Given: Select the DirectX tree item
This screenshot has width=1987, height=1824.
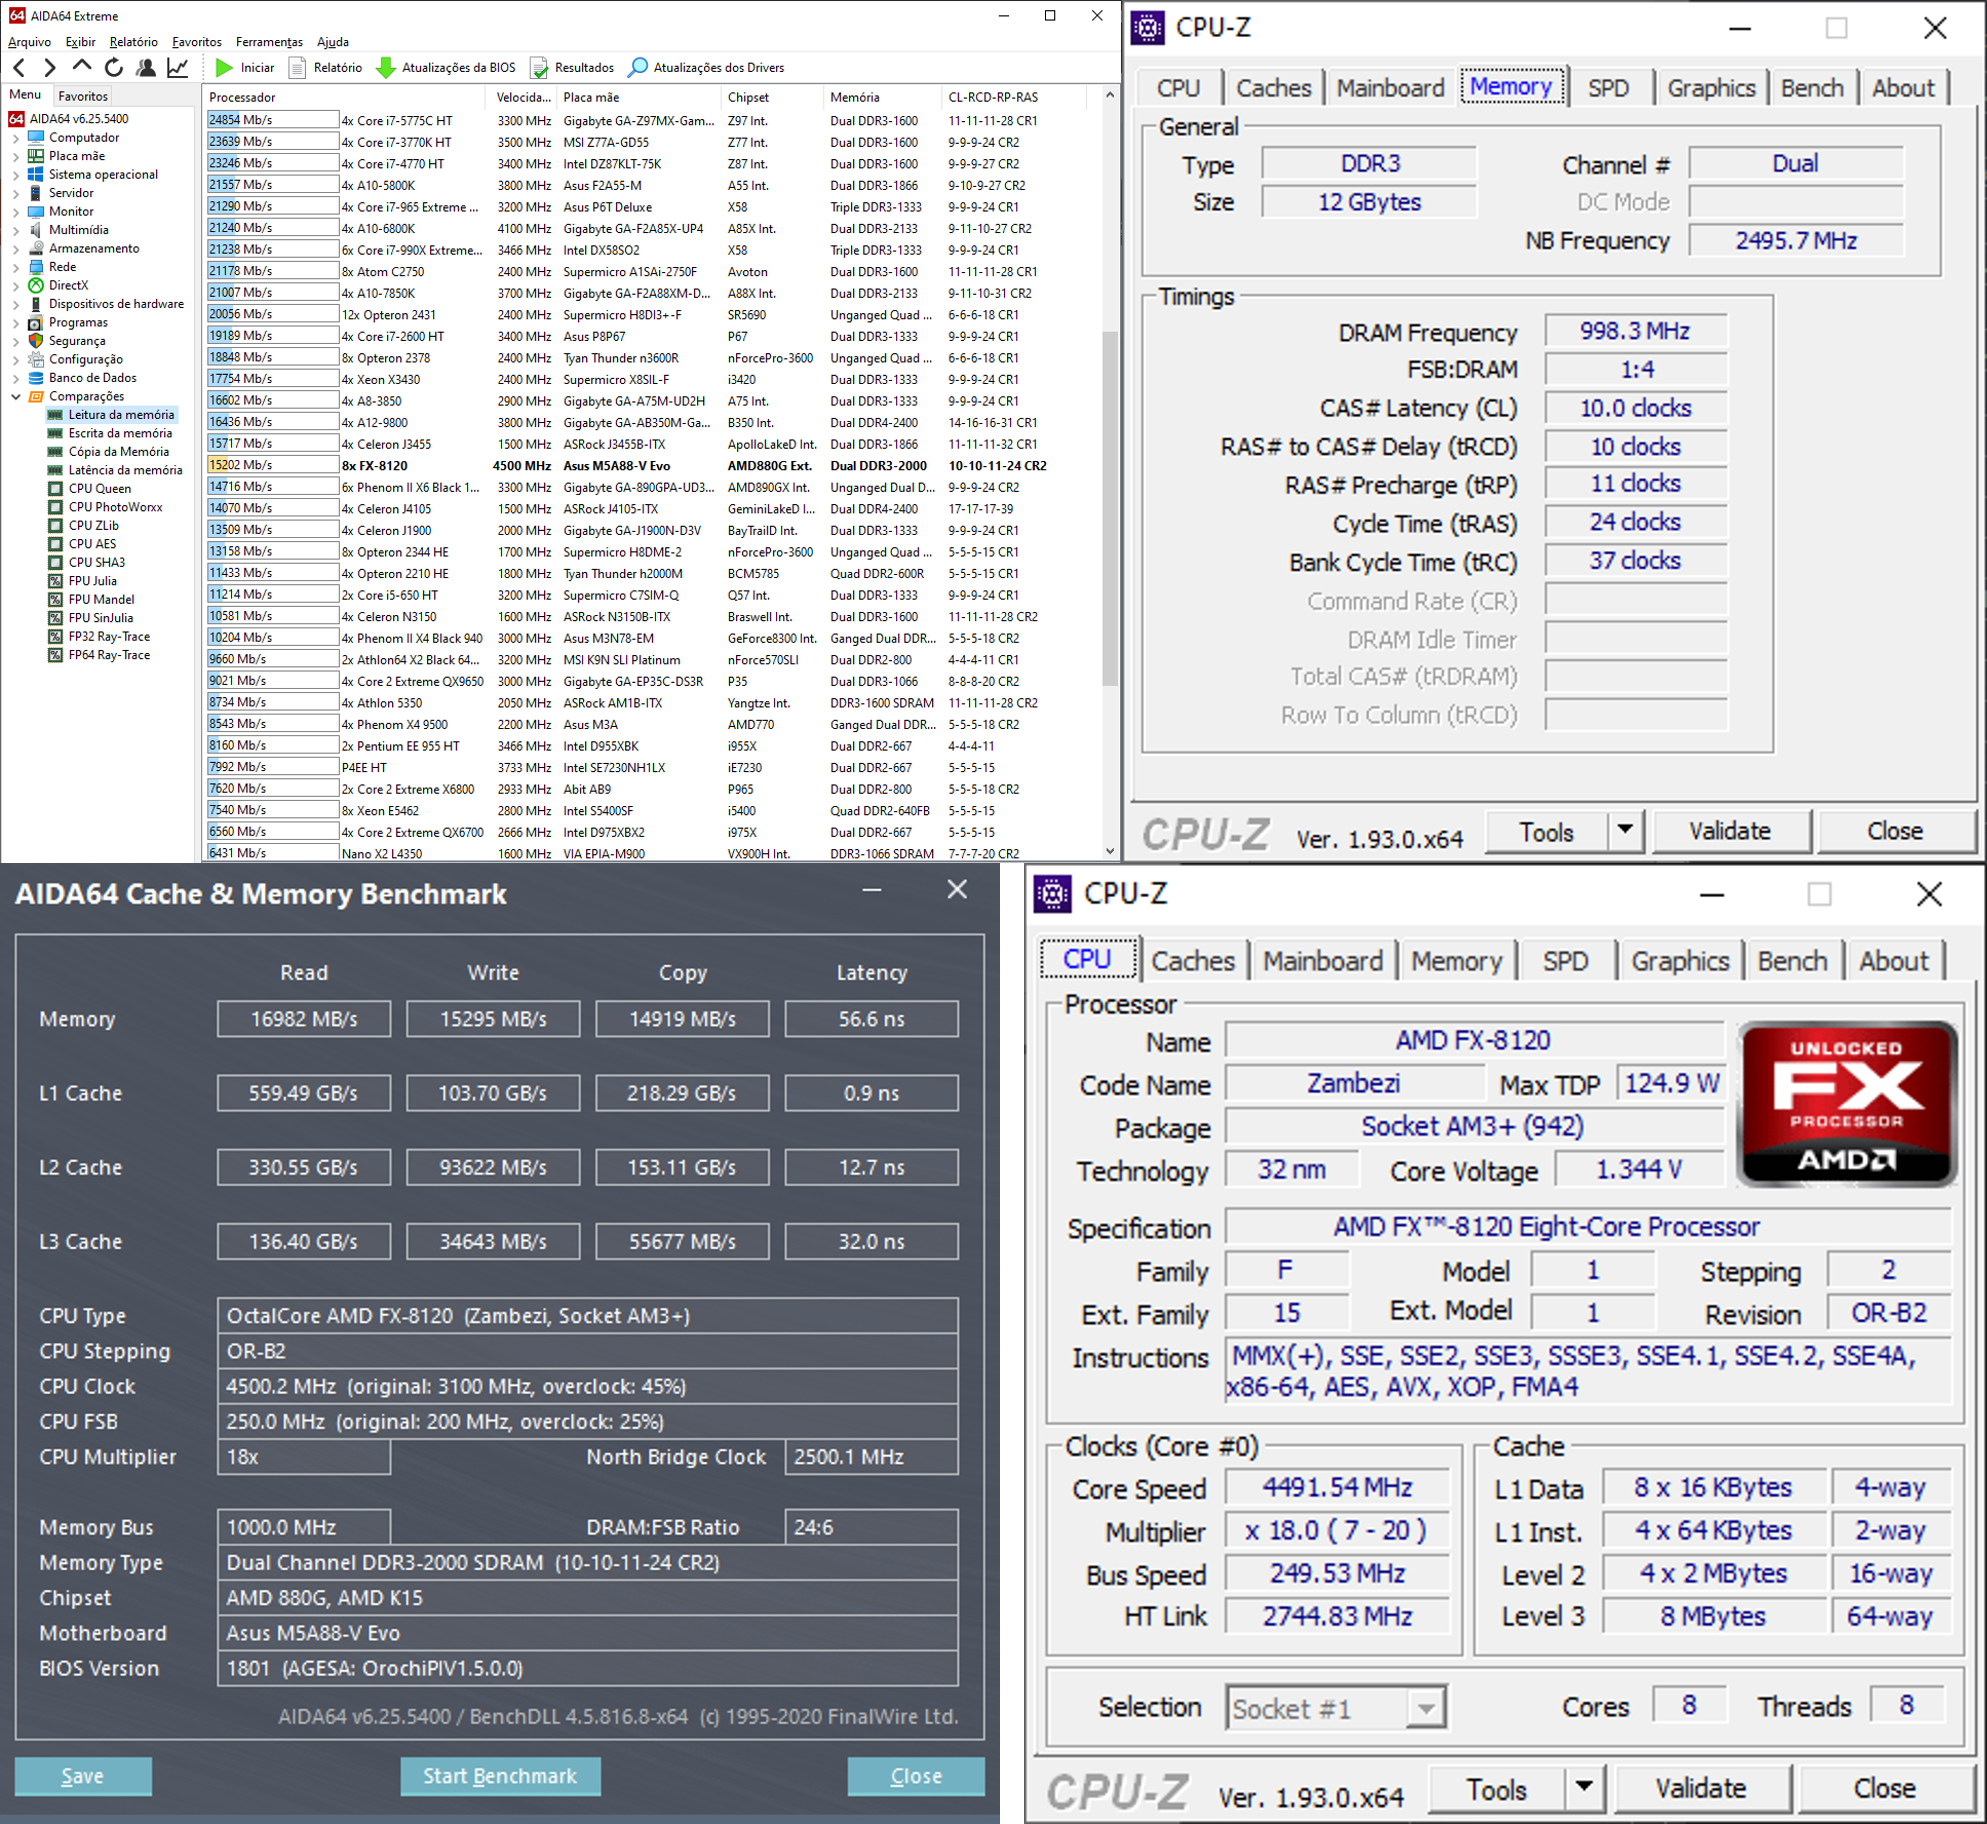Looking at the screenshot, I should 69,285.
